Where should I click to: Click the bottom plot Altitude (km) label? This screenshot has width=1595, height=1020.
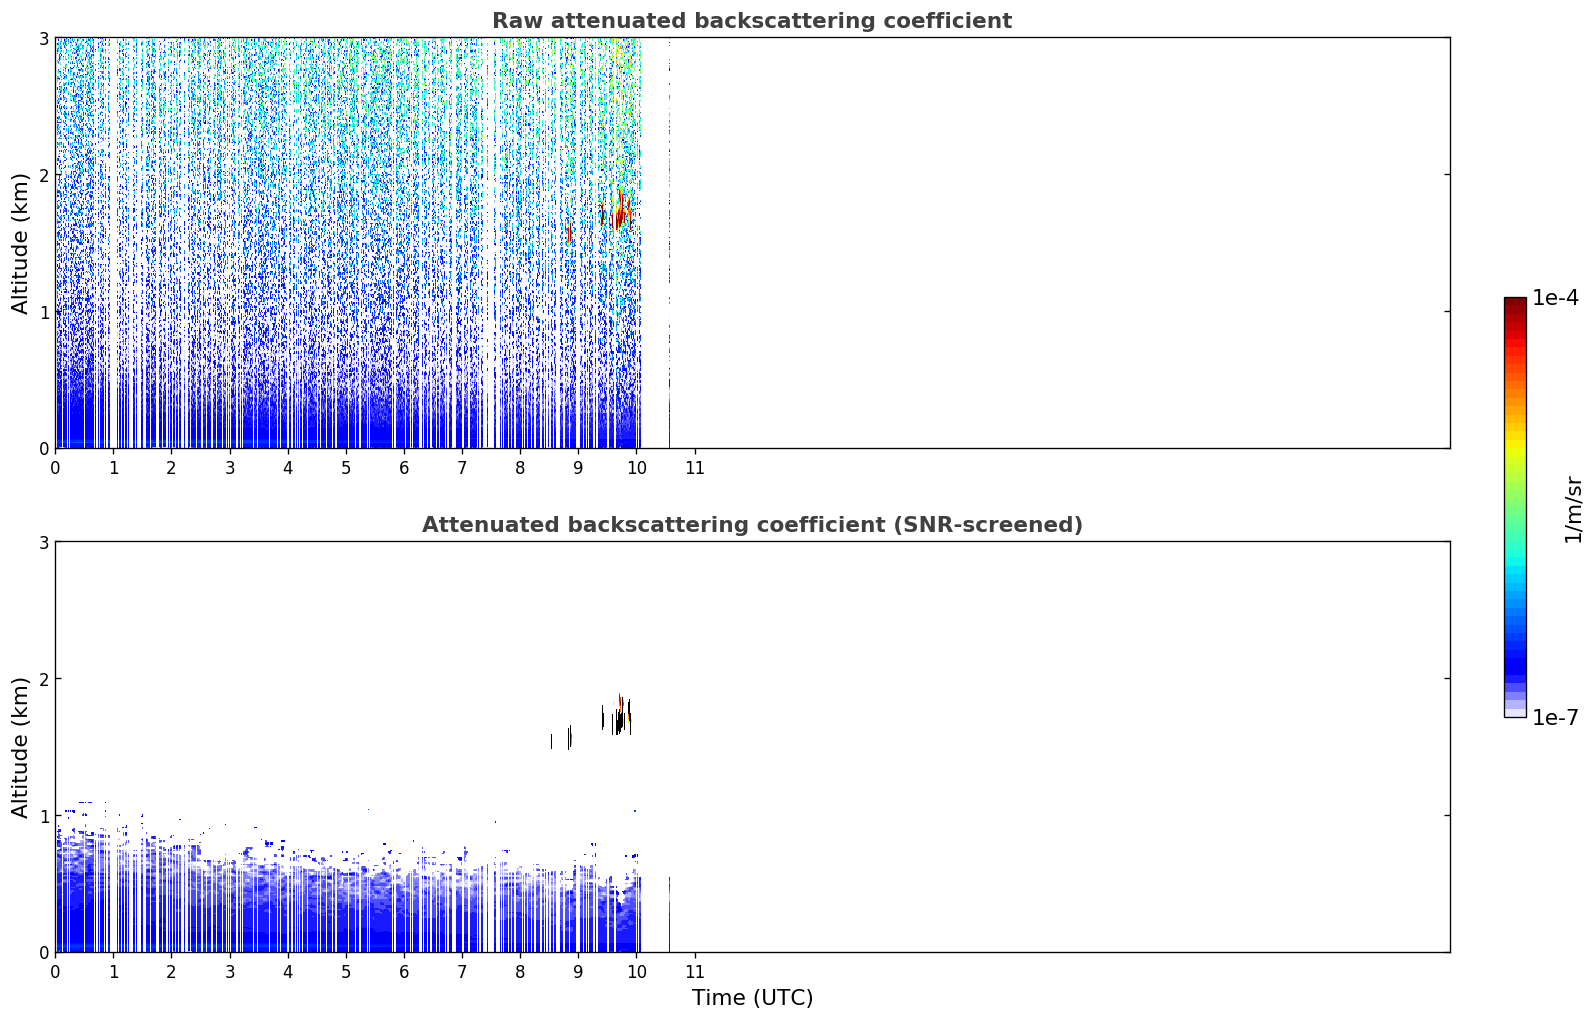tap(21, 747)
